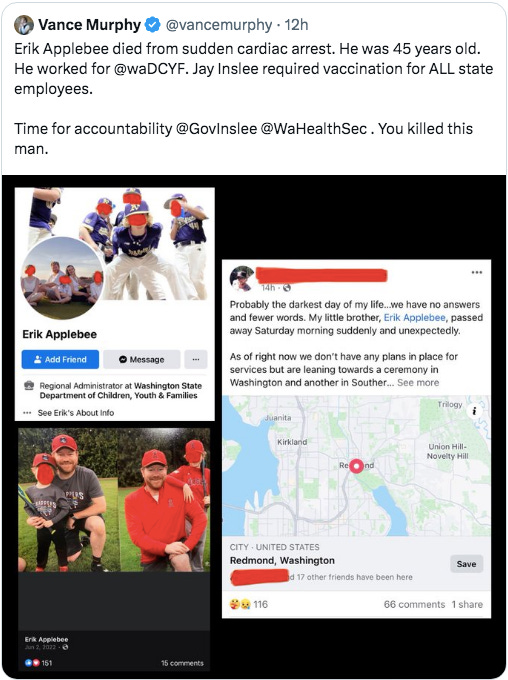The image size is (508, 680).
Task: Click the reaction emojis beside 116
Action: pos(240,604)
